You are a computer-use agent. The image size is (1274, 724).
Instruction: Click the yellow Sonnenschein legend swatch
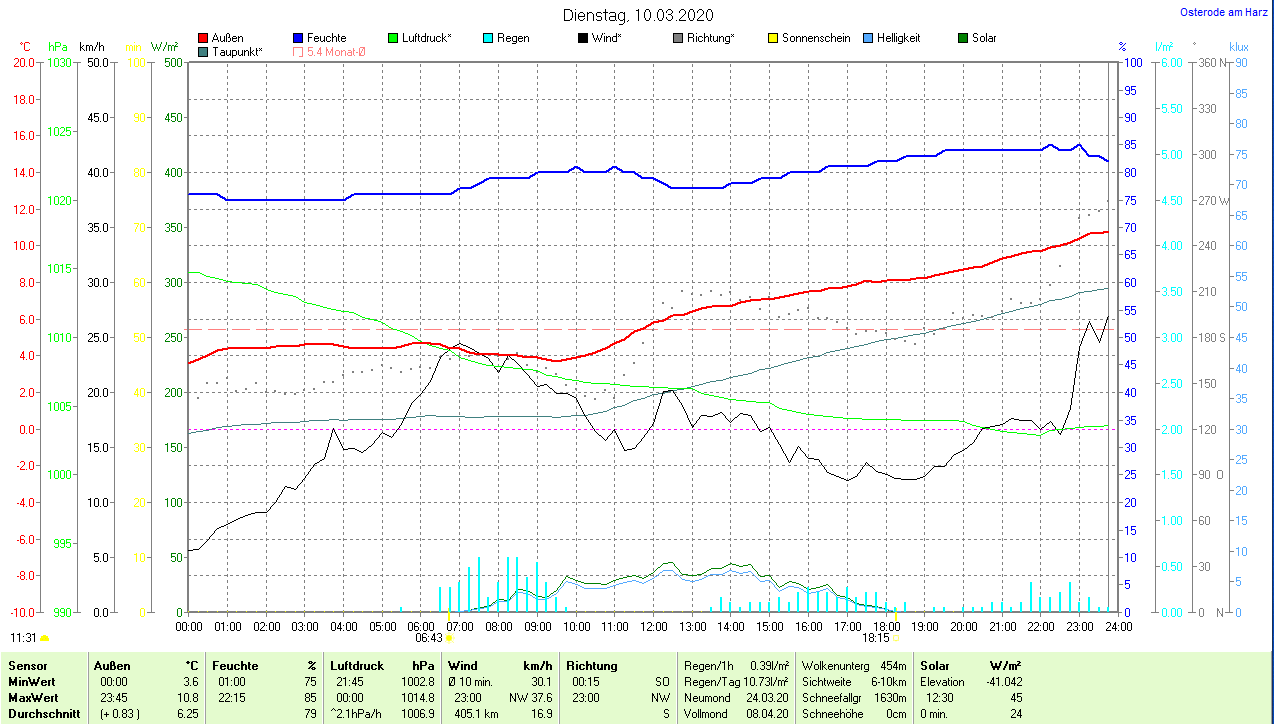click(773, 38)
